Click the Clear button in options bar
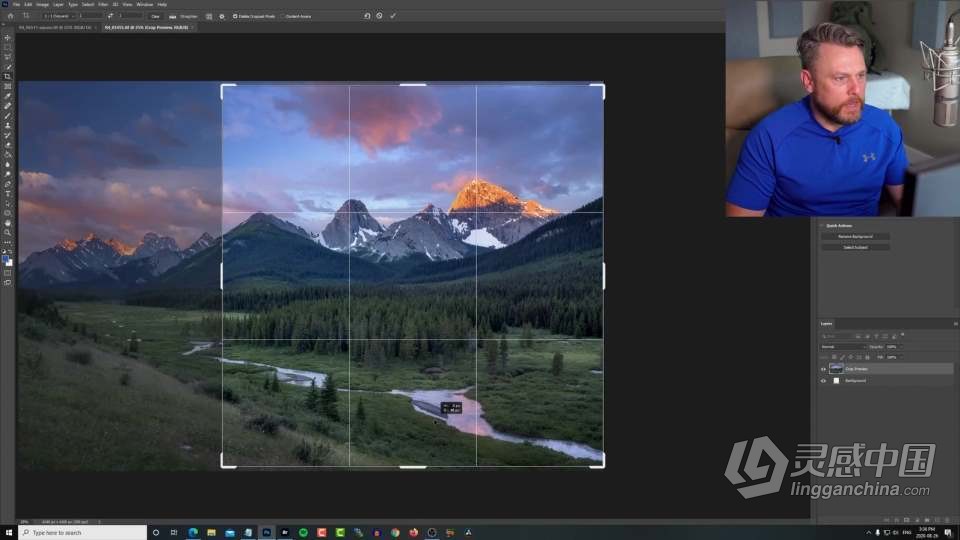 point(156,17)
